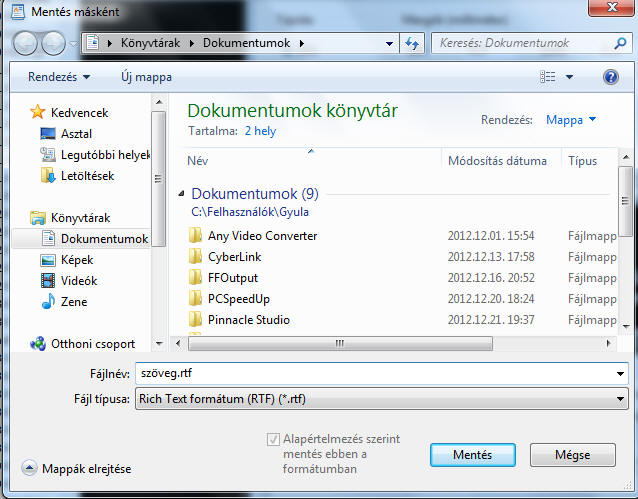This screenshot has height=499, width=638.
Task: Select the Pinnacle Studio folder name
Action: tap(249, 320)
